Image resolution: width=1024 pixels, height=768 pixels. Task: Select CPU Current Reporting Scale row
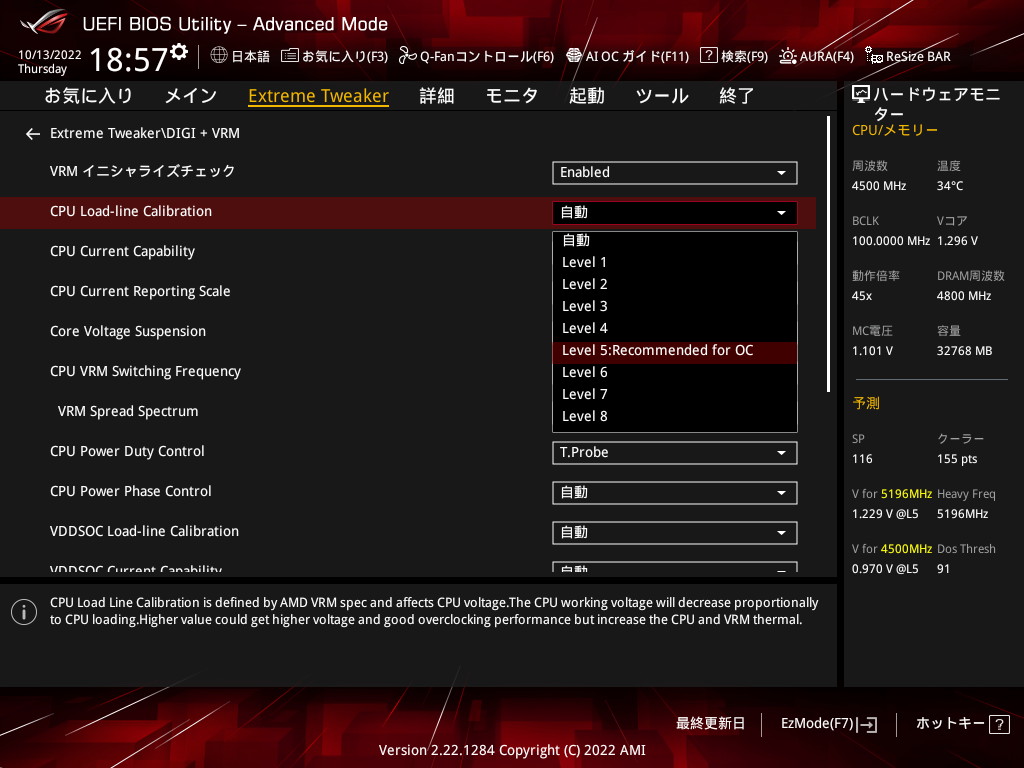[x=140, y=291]
